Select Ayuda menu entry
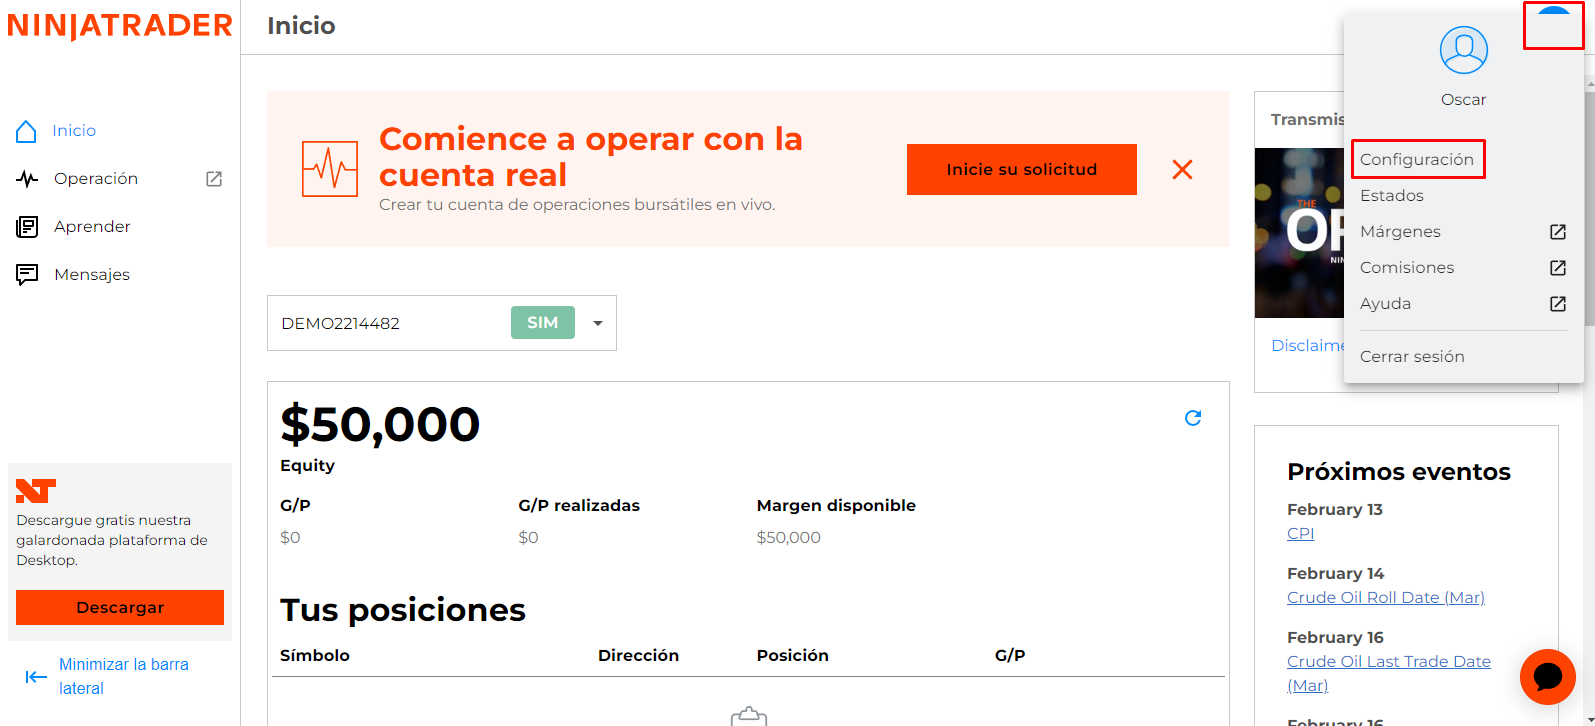This screenshot has width=1595, height=726. (x=1386, y=304)
